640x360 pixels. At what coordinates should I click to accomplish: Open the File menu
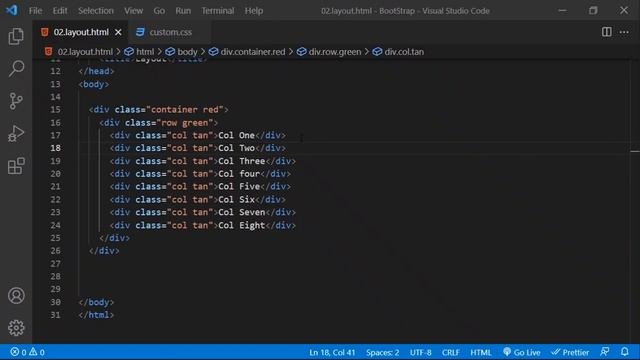click(x=35, y=11)
